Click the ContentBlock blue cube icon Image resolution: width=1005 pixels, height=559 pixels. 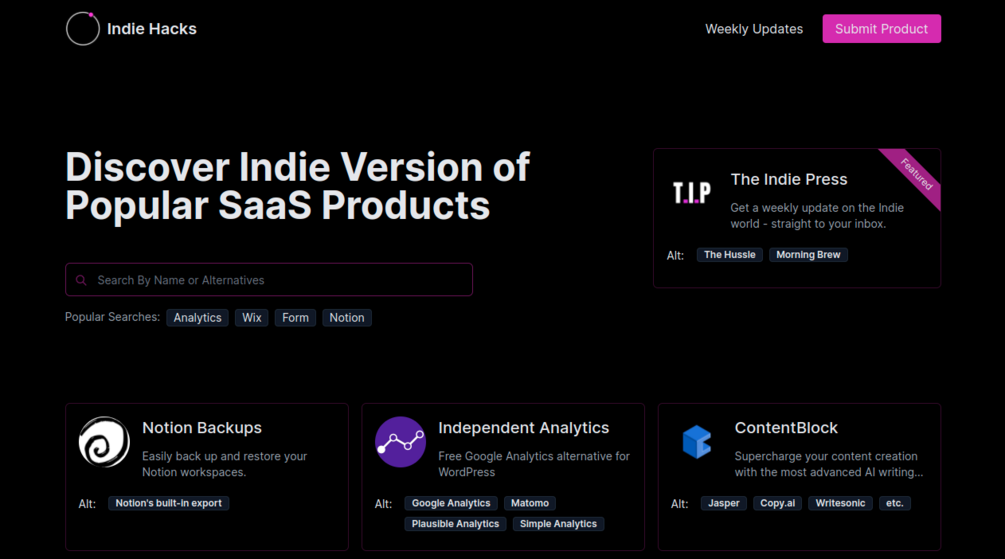[x=696, y=441]
